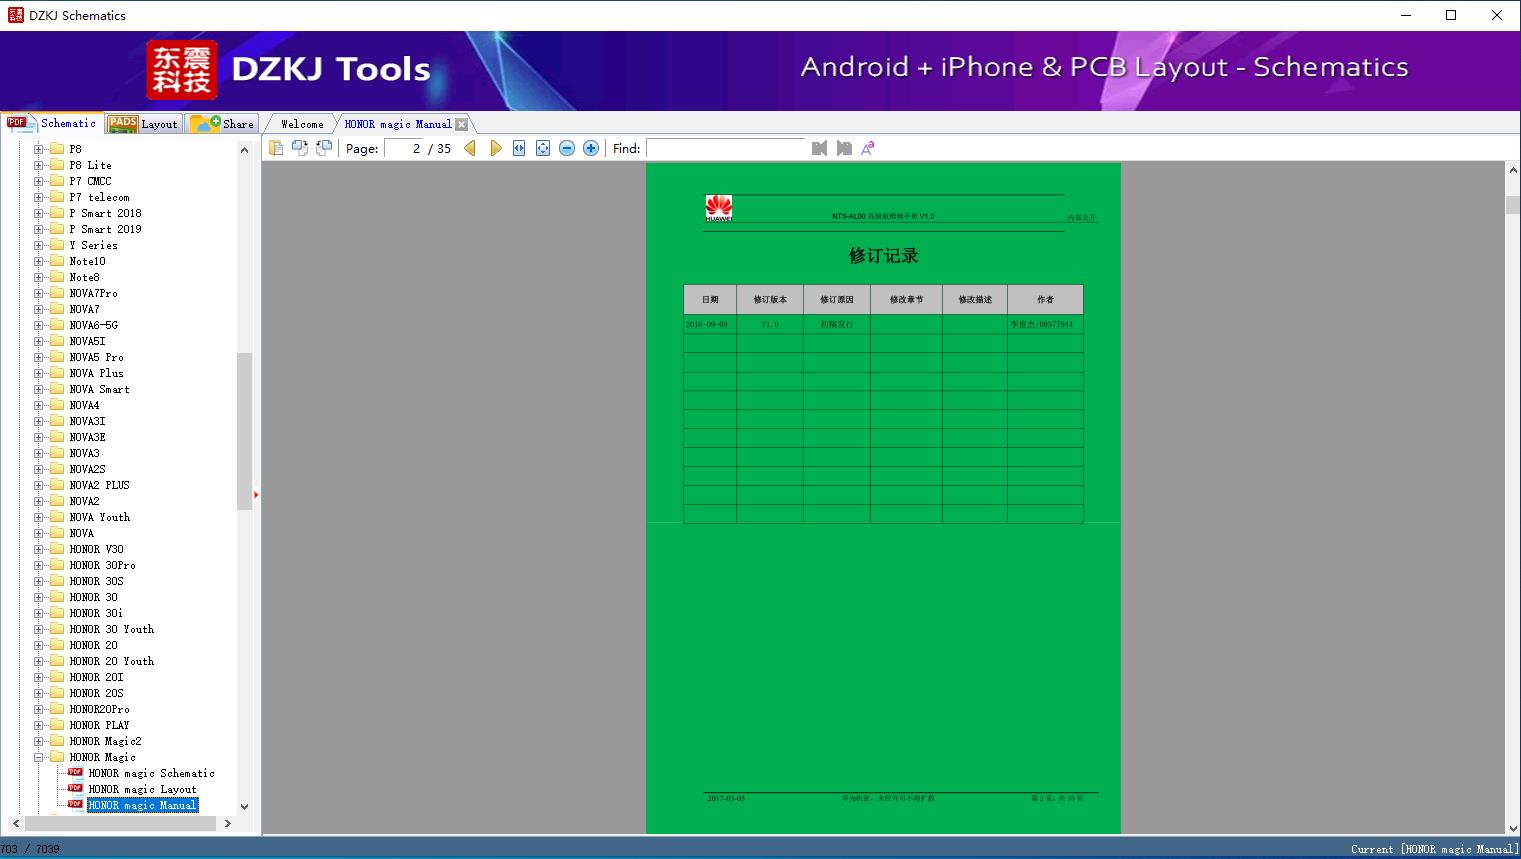Select the P7 CMCC tree entry
This screenshot has height=859, width=1521.
(91, 181)
